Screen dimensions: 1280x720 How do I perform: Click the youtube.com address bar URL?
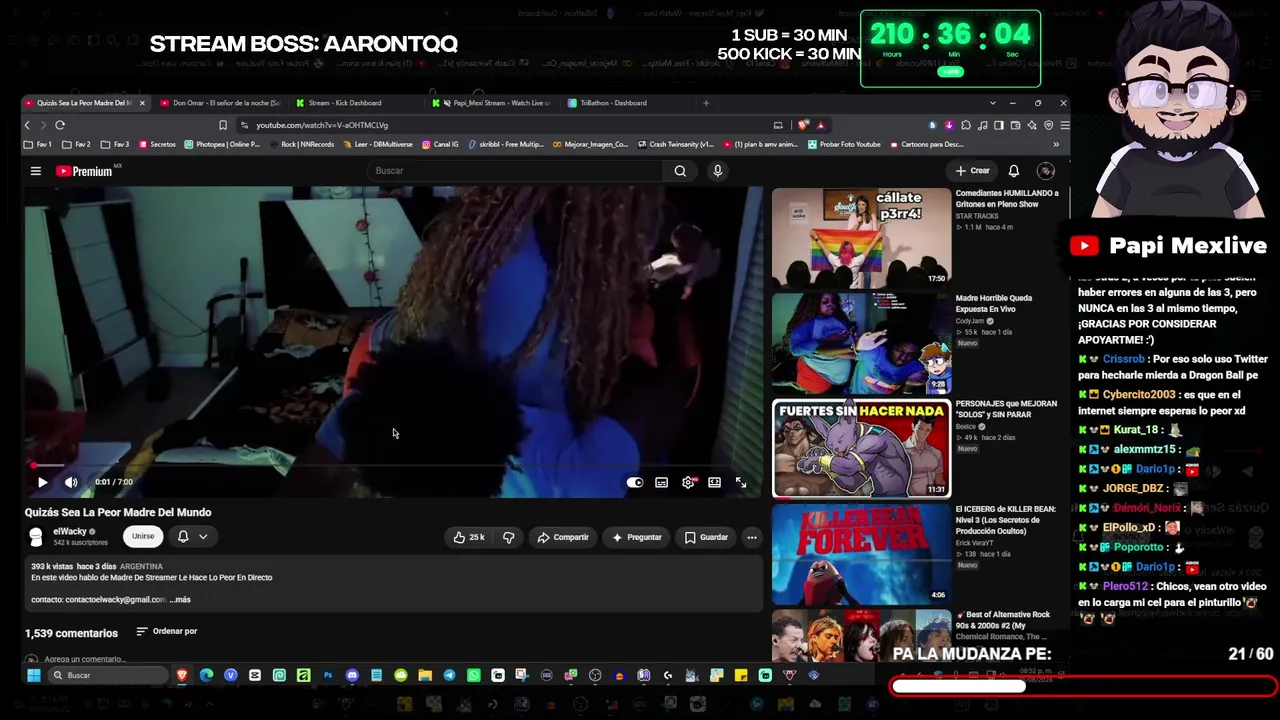[x=322, y=125]
